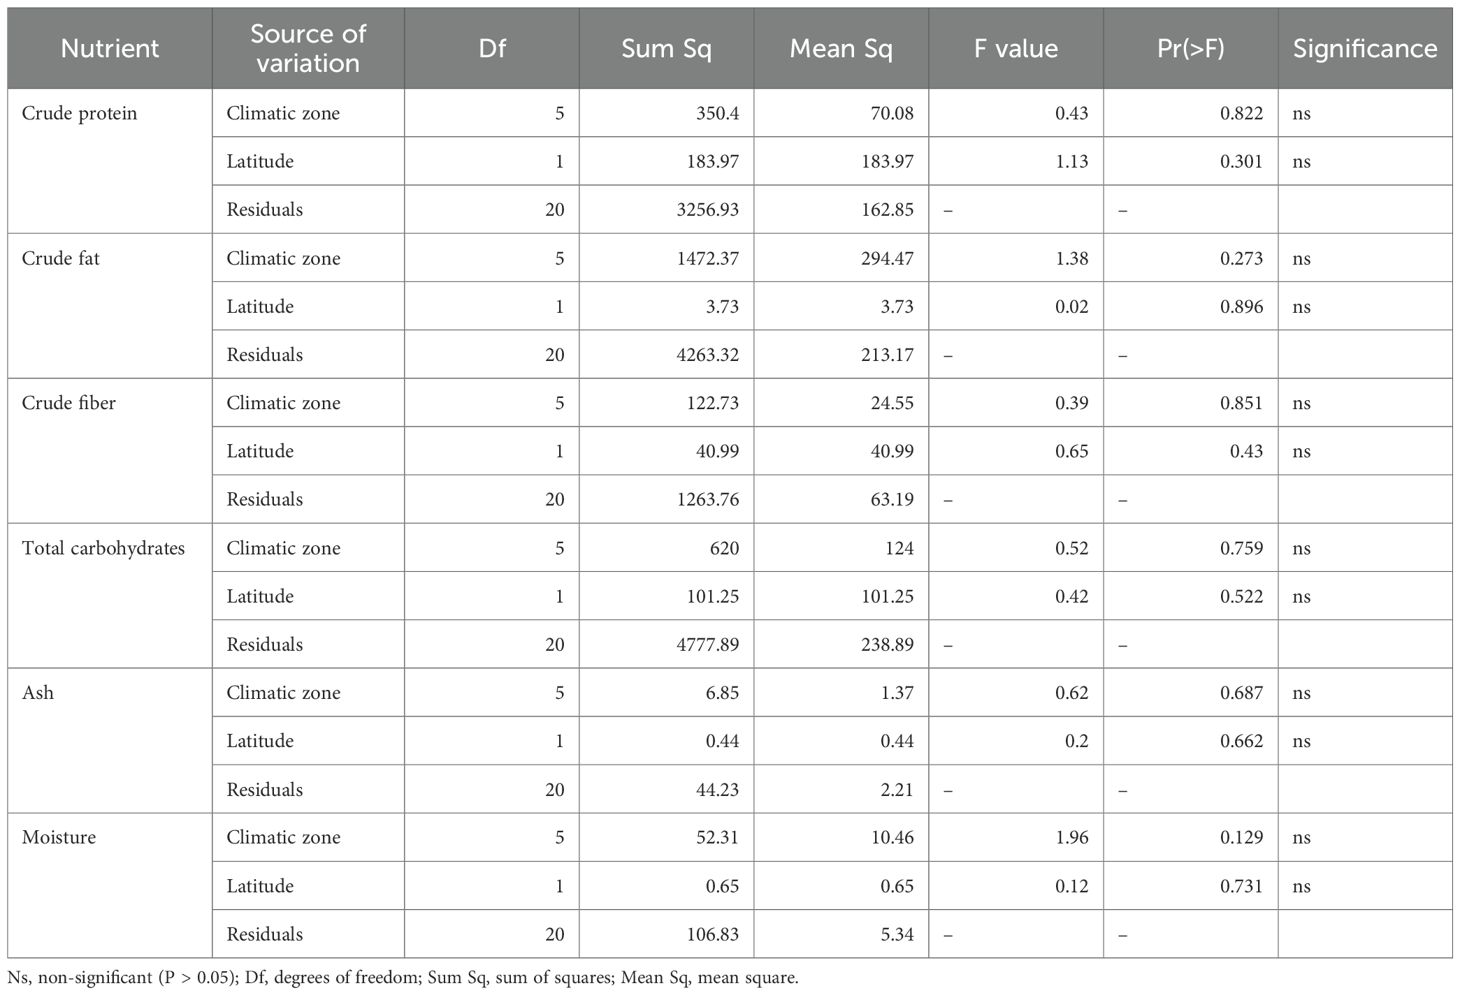
Task: Click the footnote explaining Ns abbreviation
Action: tap(403, 978)
